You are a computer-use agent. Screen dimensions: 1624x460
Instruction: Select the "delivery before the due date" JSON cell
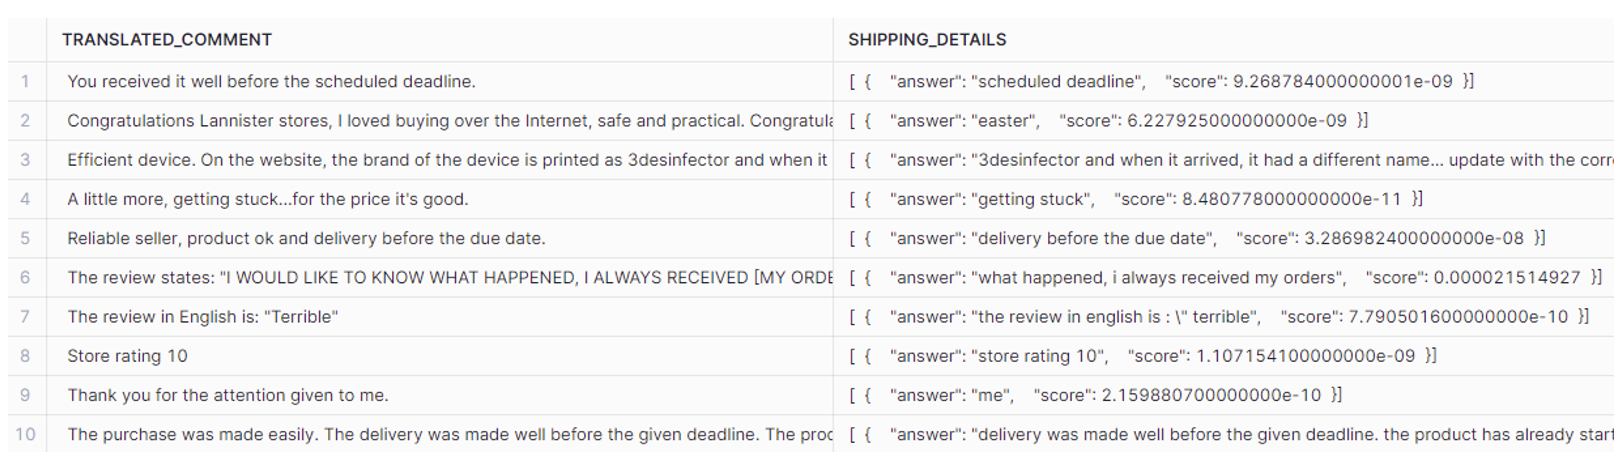(x=1228, y=238)
